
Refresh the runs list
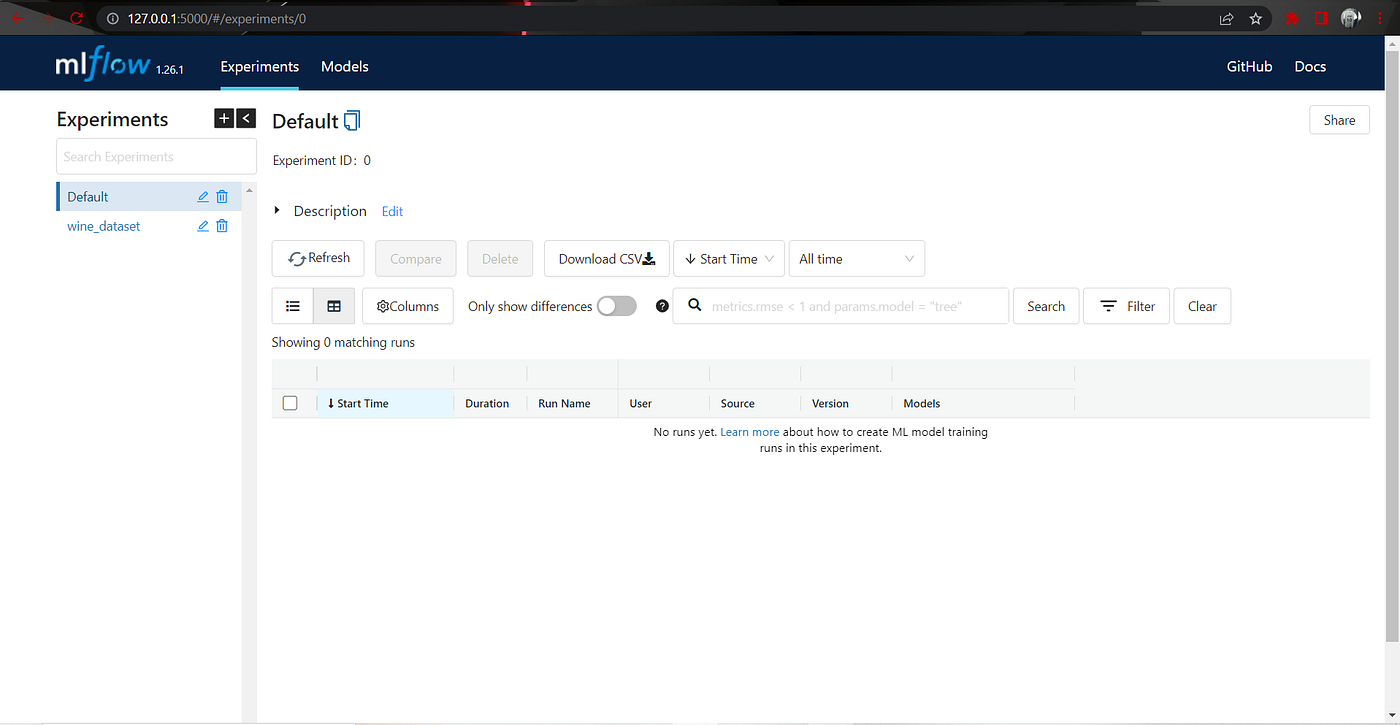[x=317, y=258]
